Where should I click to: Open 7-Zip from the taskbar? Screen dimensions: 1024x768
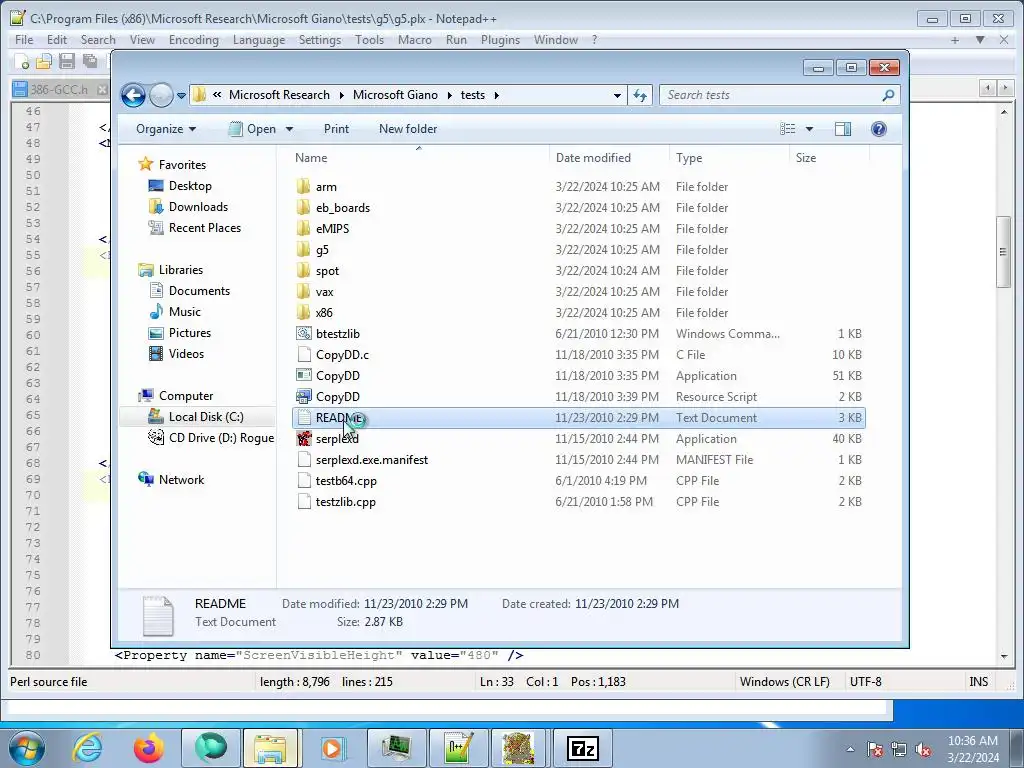click(583, 748)
